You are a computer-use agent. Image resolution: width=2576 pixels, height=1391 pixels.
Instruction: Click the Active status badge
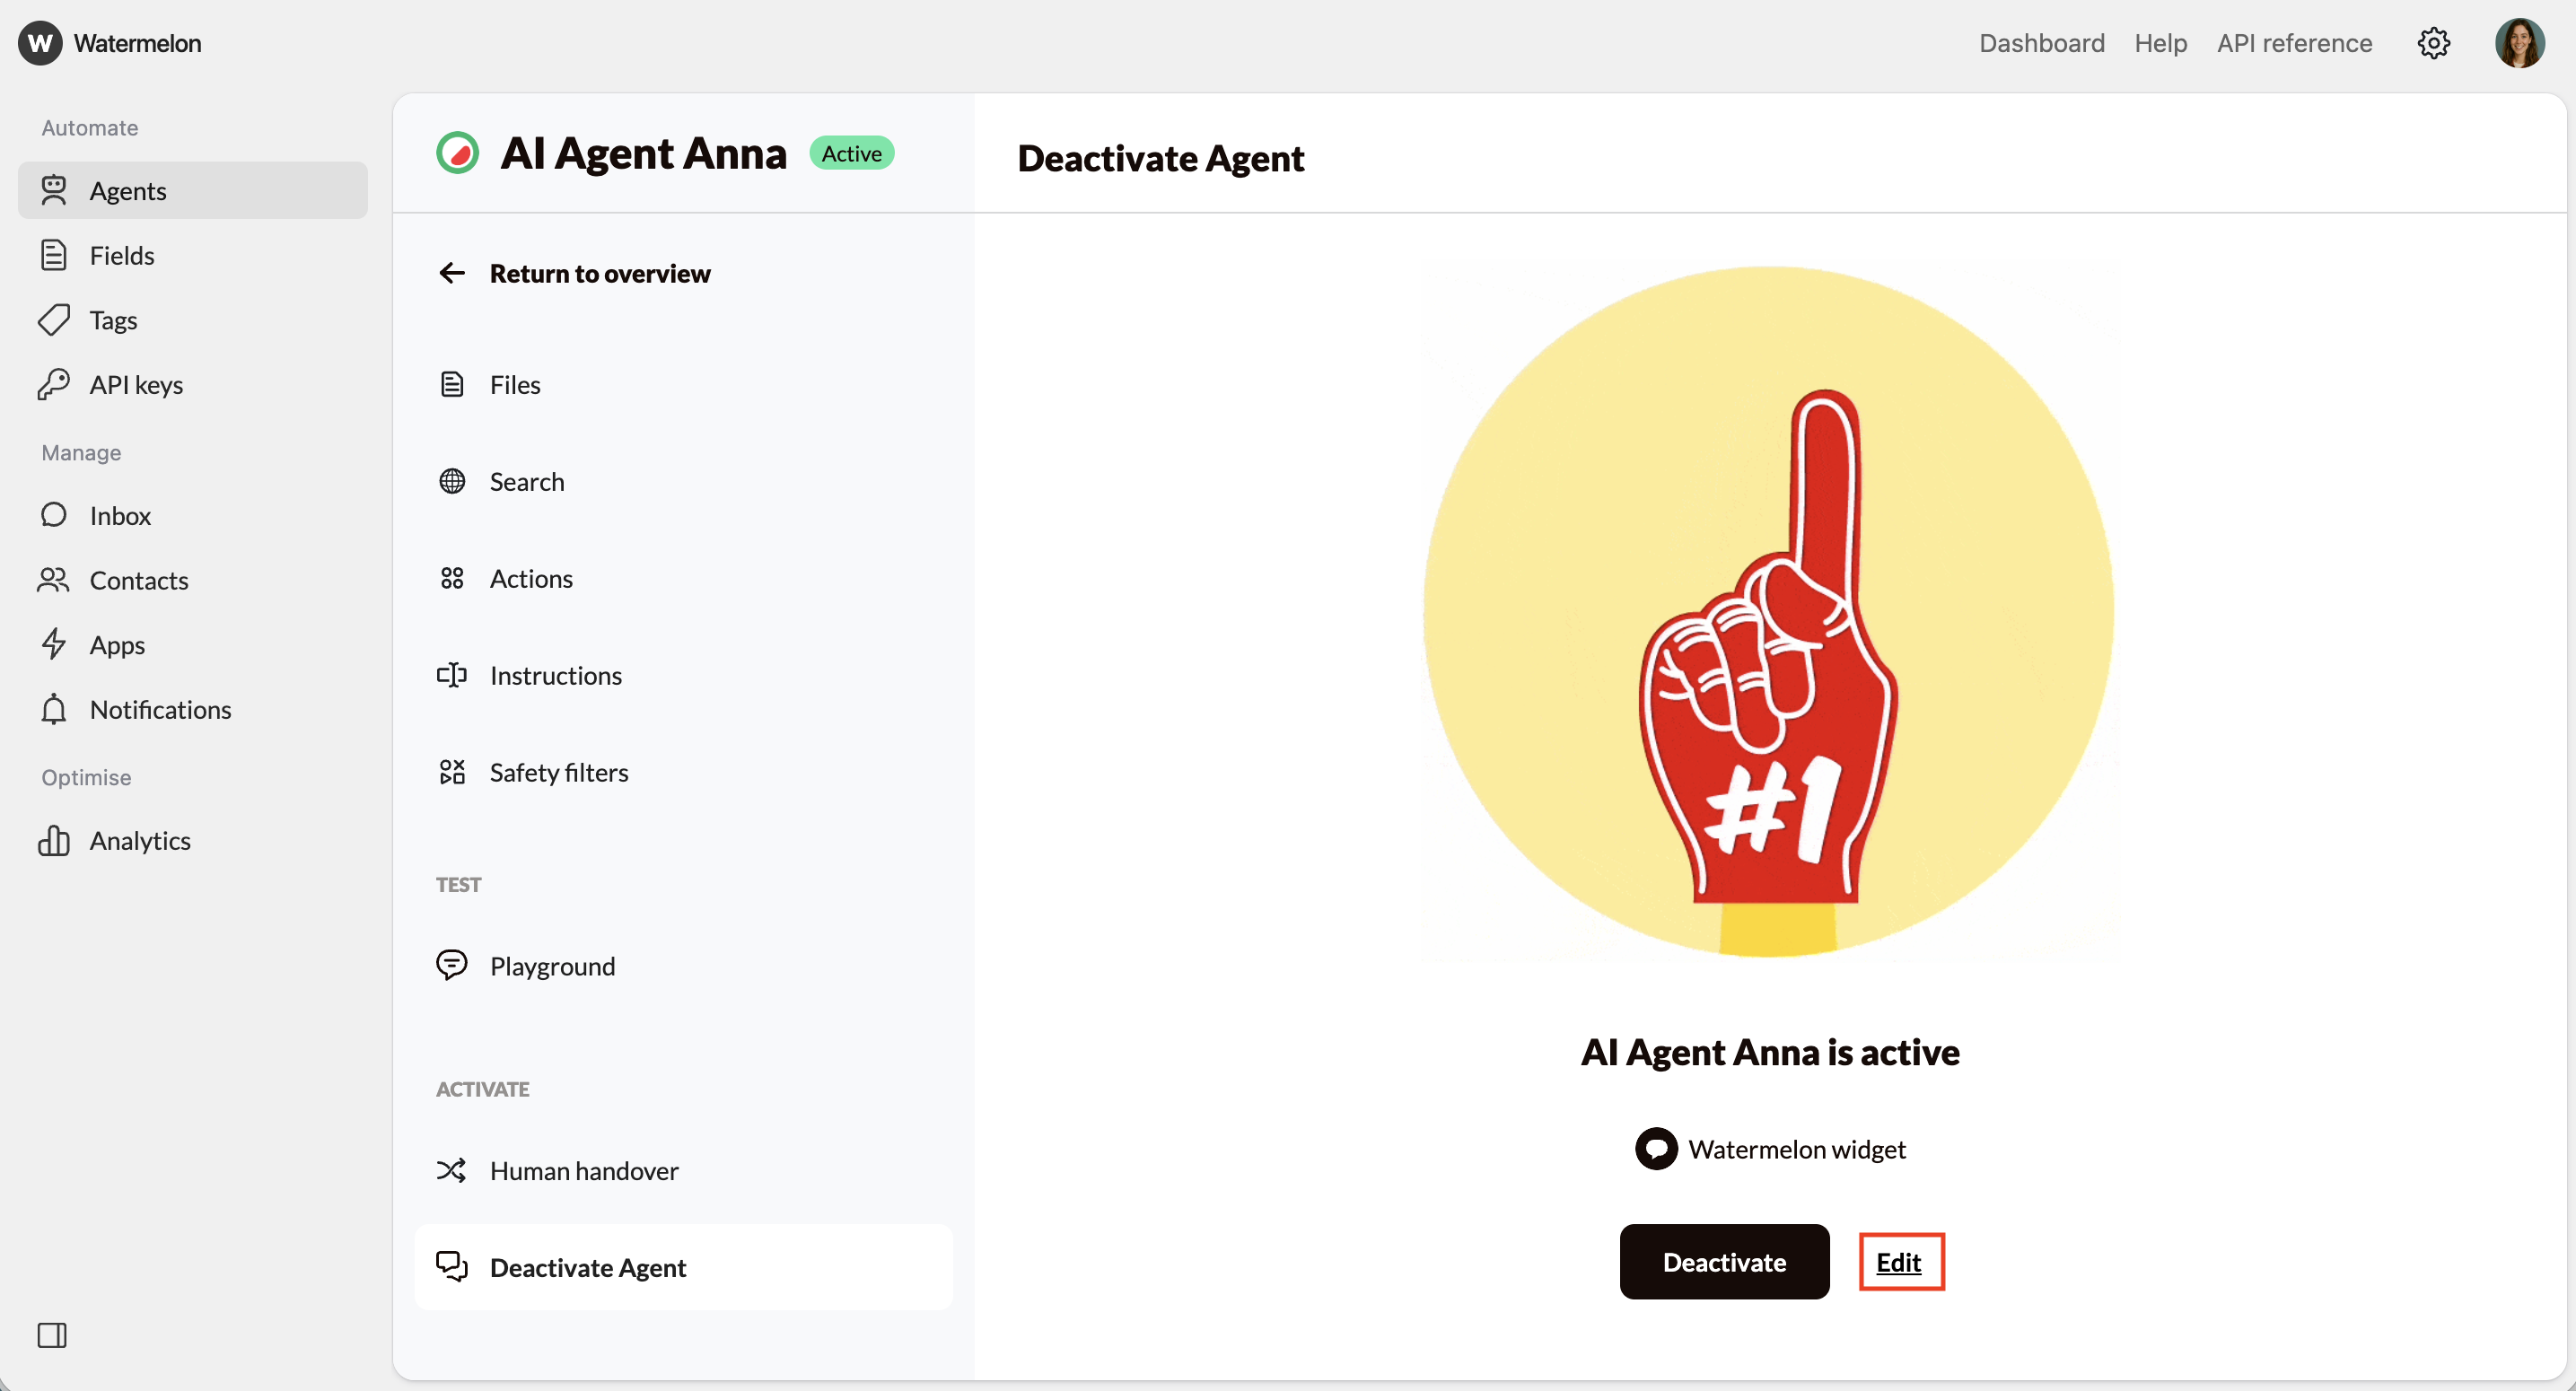click(x=852, y=152)
